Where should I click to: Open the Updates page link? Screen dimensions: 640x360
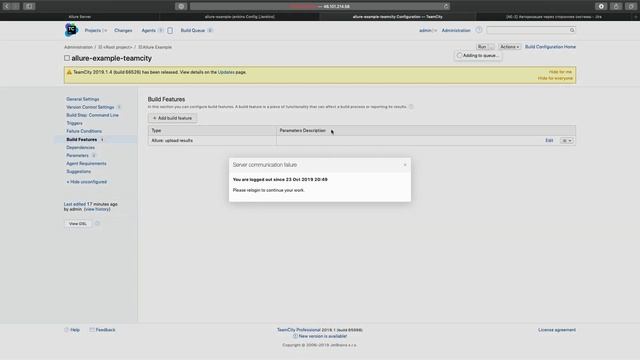point(226,72)
